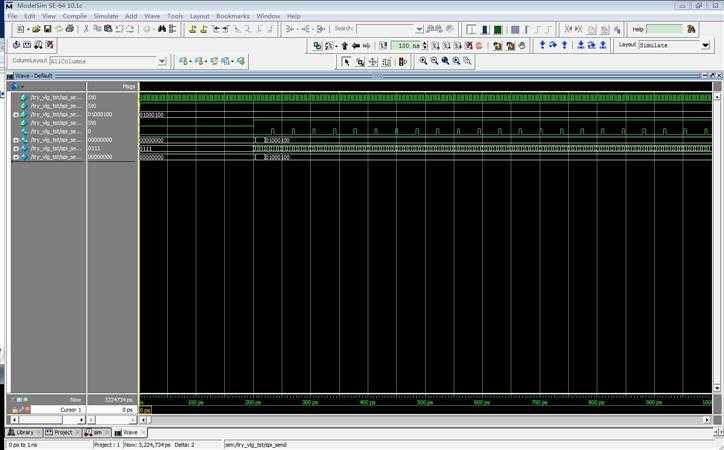Screen dimensions: 724x450
Task: Click the Now: 3,224,734 ps status text
Action: pyautogui.click(x=147, y=444)
